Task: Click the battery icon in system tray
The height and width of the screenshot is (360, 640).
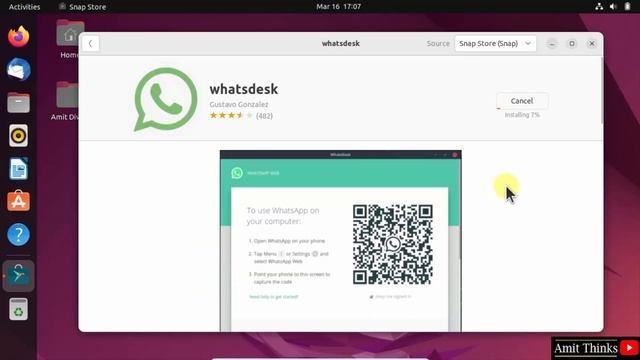Action: 627,7
